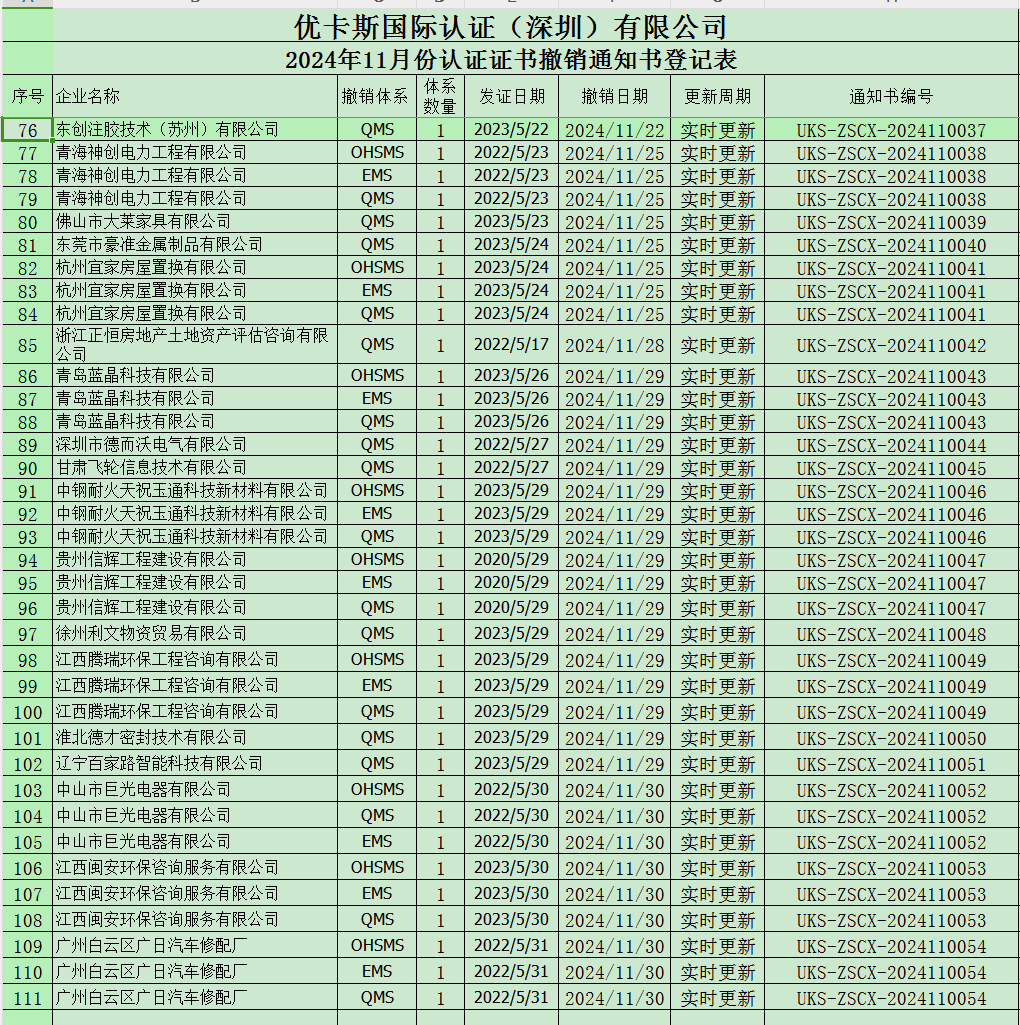Select UKS-ZSCX-2024110038 in row 79
Viewport: 1020px width, 1025px height.
point(891,199)
